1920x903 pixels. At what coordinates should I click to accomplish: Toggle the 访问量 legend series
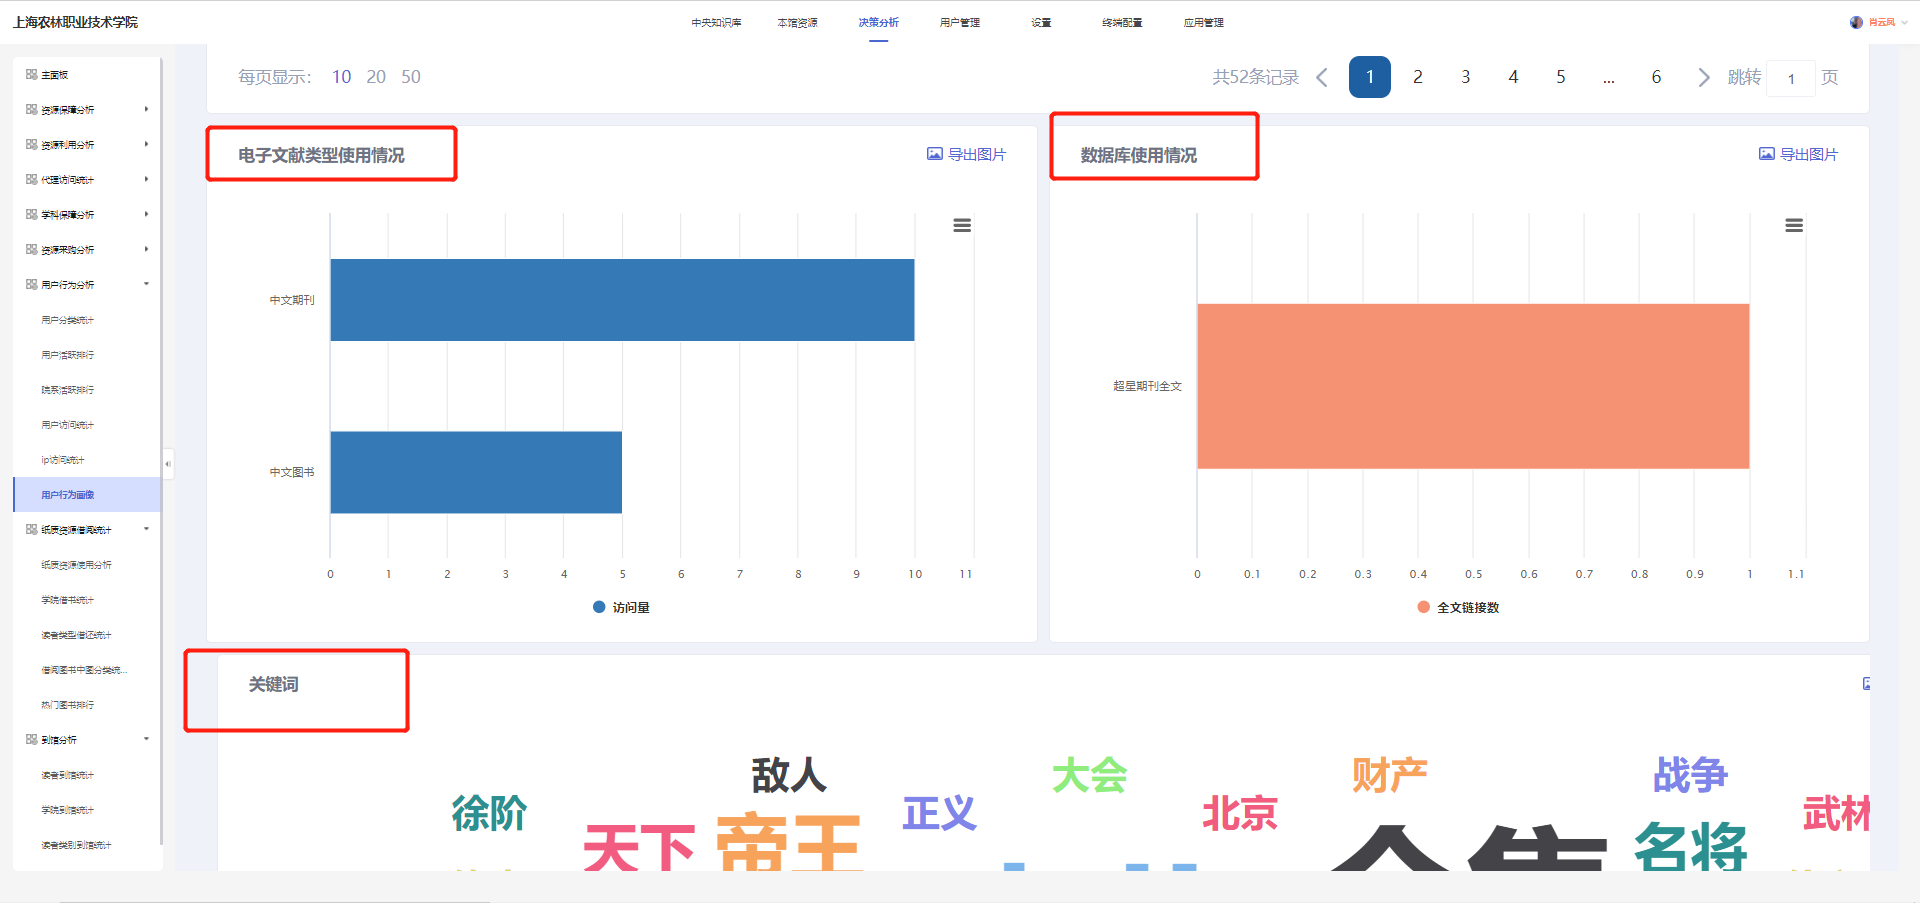[621, 607]
